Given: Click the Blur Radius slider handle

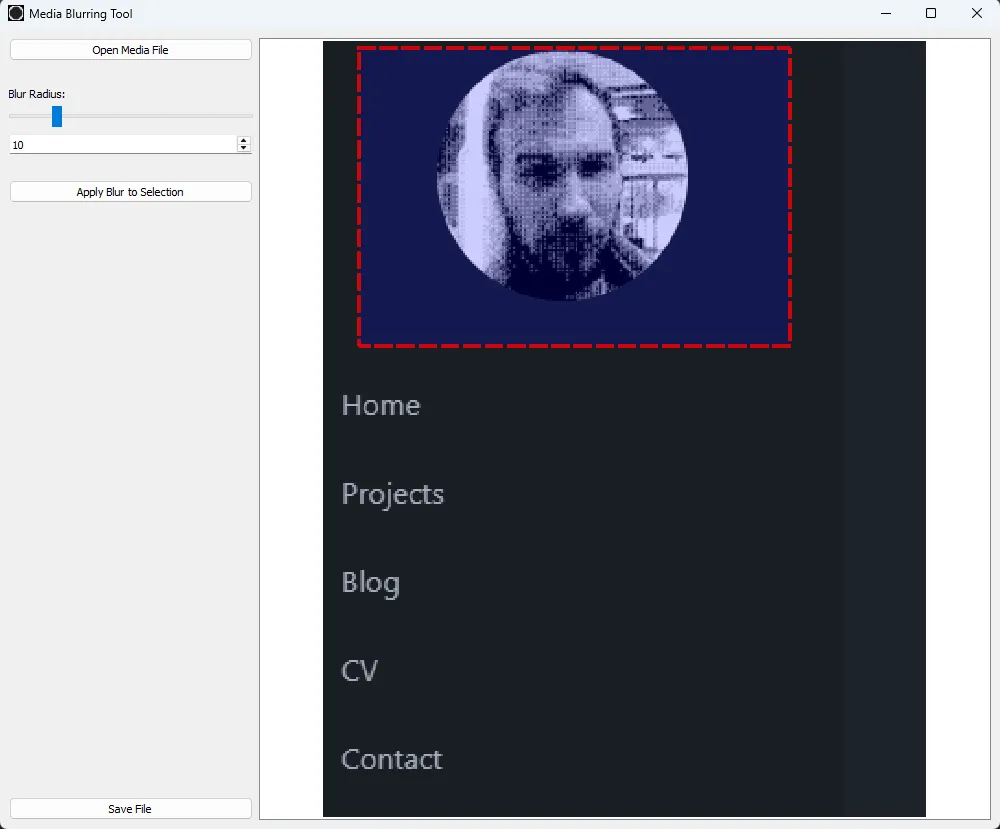Looking at the screenshot, I should click(x=57, y=116).
